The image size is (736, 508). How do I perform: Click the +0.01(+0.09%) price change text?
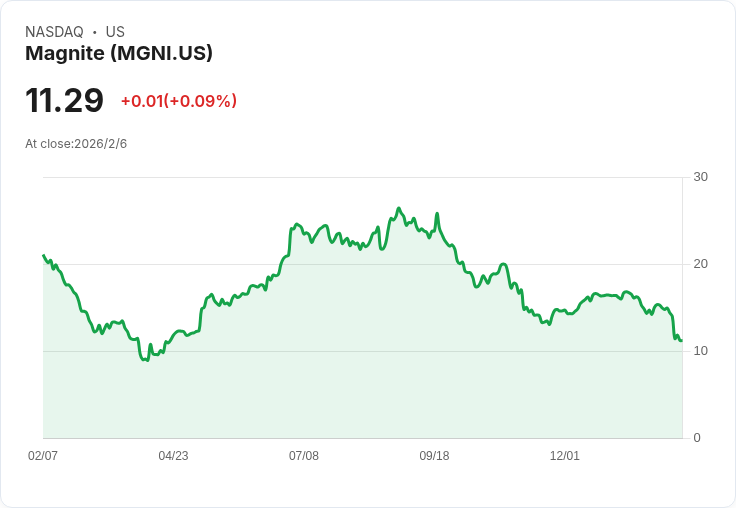coord(179,101)
